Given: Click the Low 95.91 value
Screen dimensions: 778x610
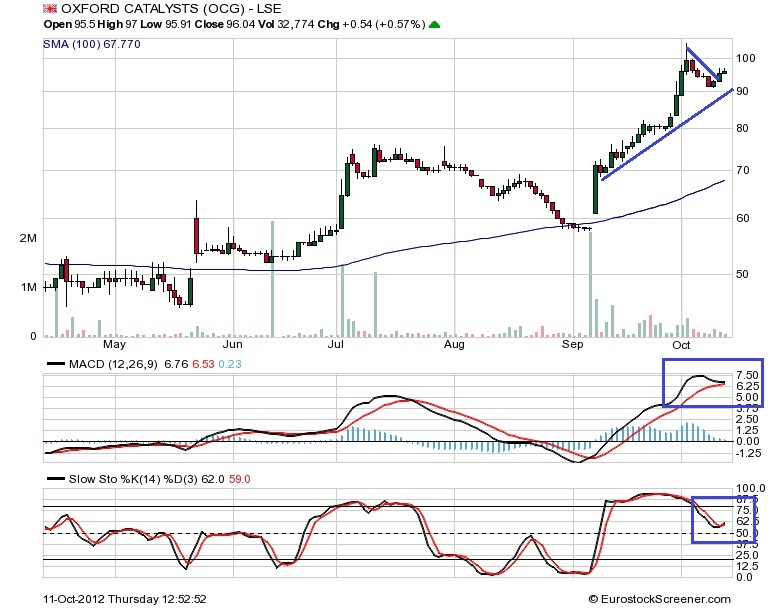Looking at the screenshot, I should pos(164,24).
